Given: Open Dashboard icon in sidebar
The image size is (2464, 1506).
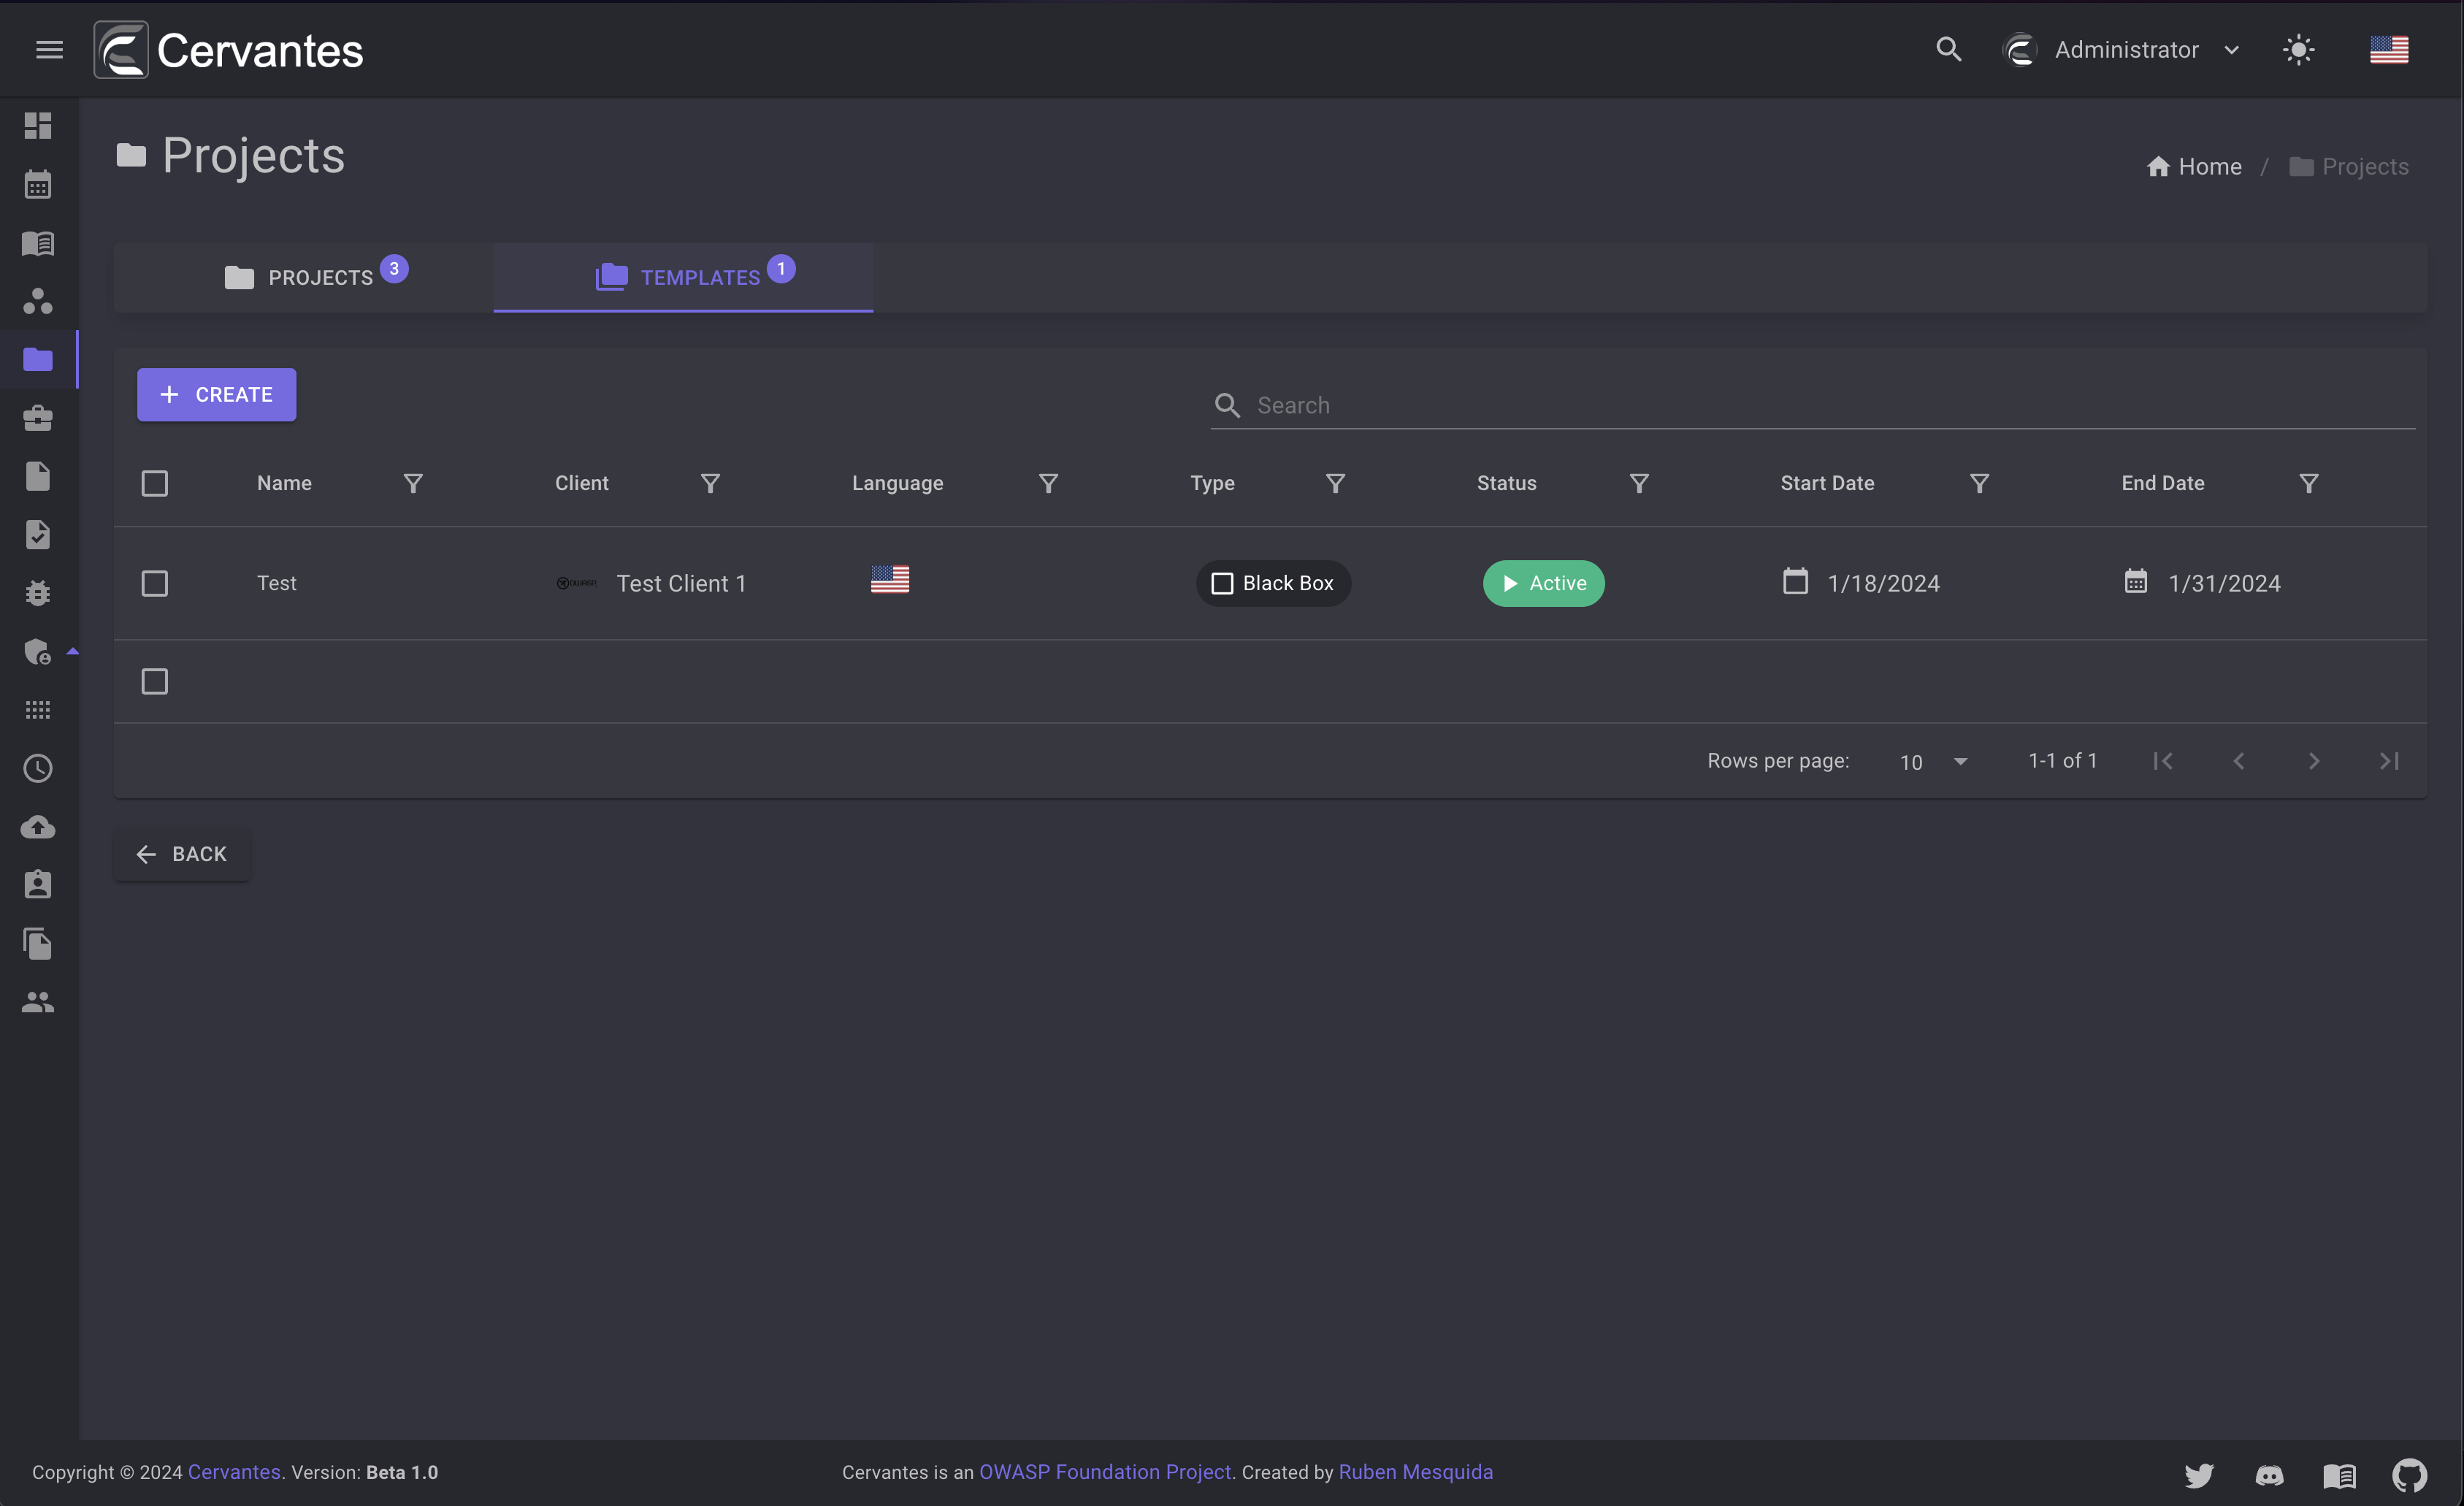Looking at the screenshot, I should (x=38, y=126).
